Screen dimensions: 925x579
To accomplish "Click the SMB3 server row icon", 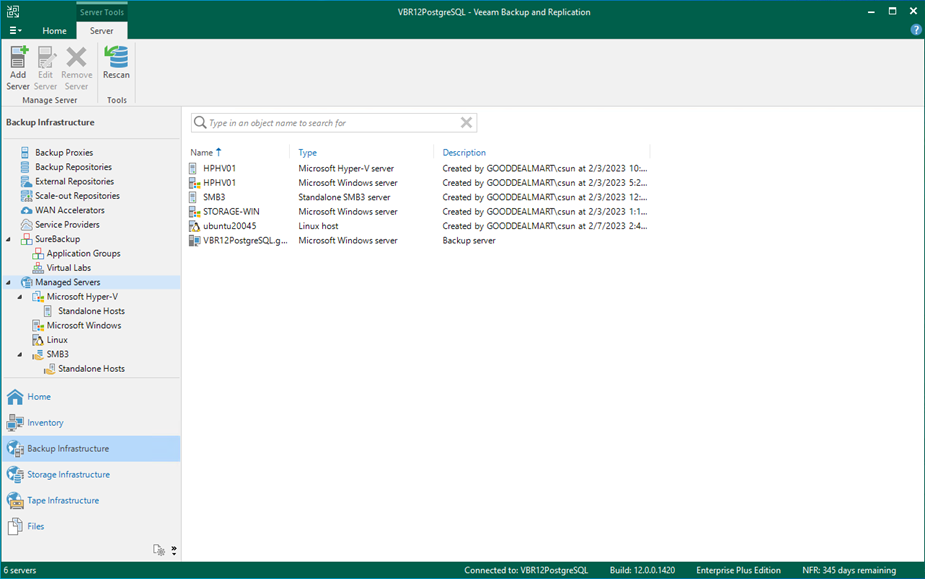I will click(x=193, y=197).
